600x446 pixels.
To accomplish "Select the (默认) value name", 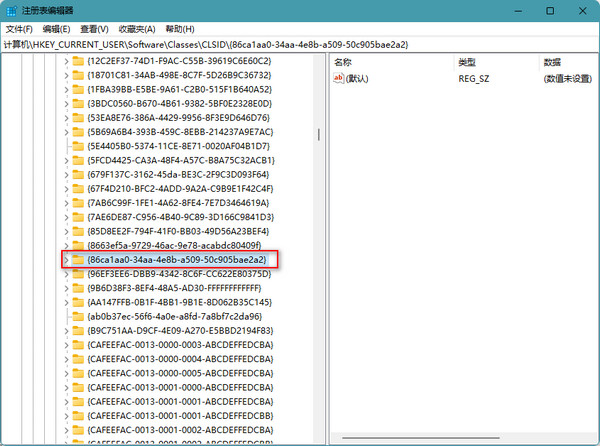I will (357, 79).
